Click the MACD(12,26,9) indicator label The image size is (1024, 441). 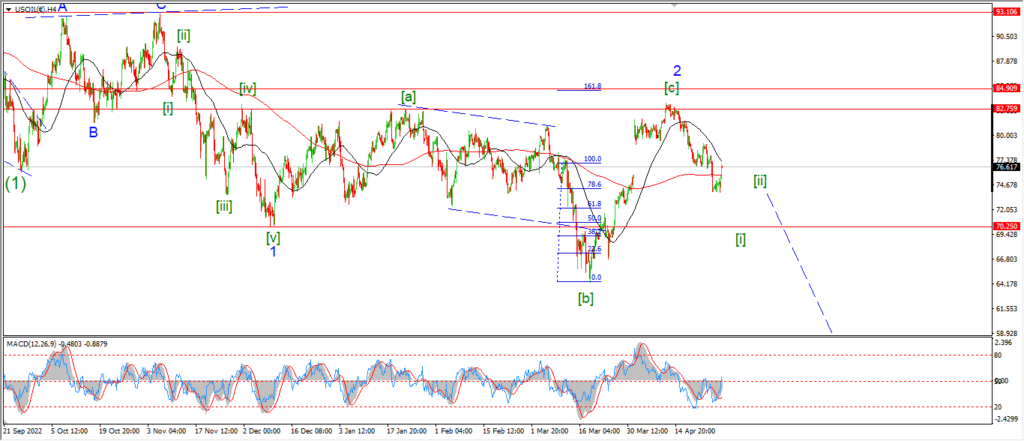[33, 342]
